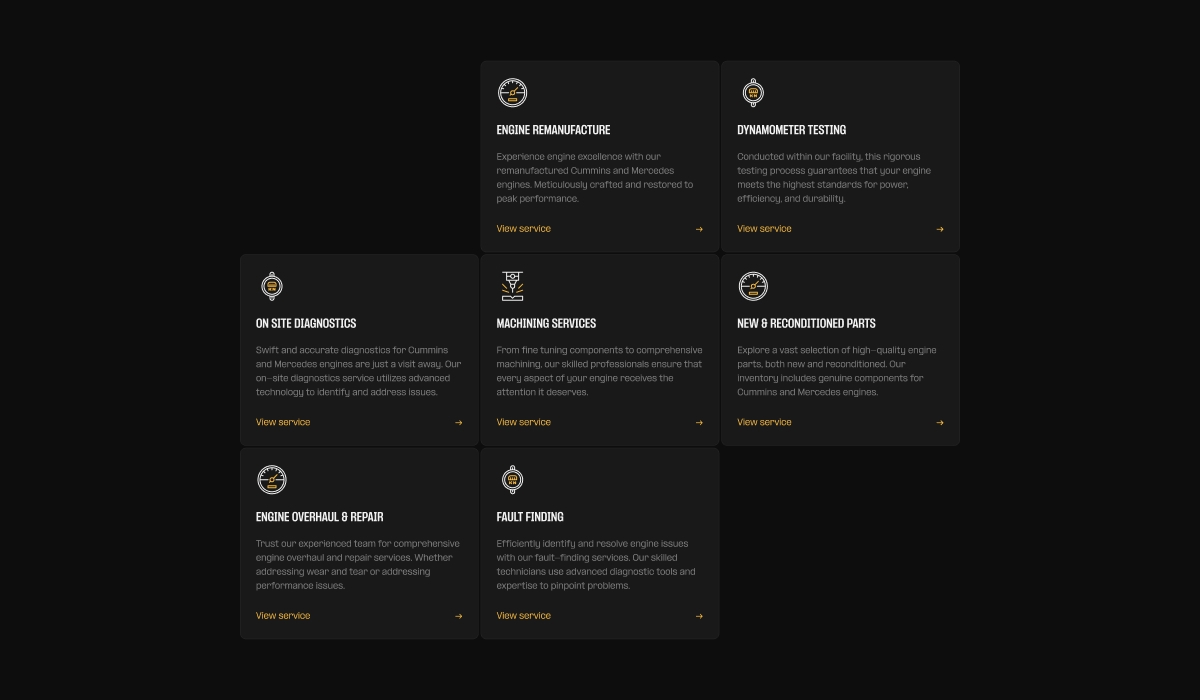1200x700 pixels.
Task: Click the arrow on the Engine Remanufacture card
Action: coord(699,229)
